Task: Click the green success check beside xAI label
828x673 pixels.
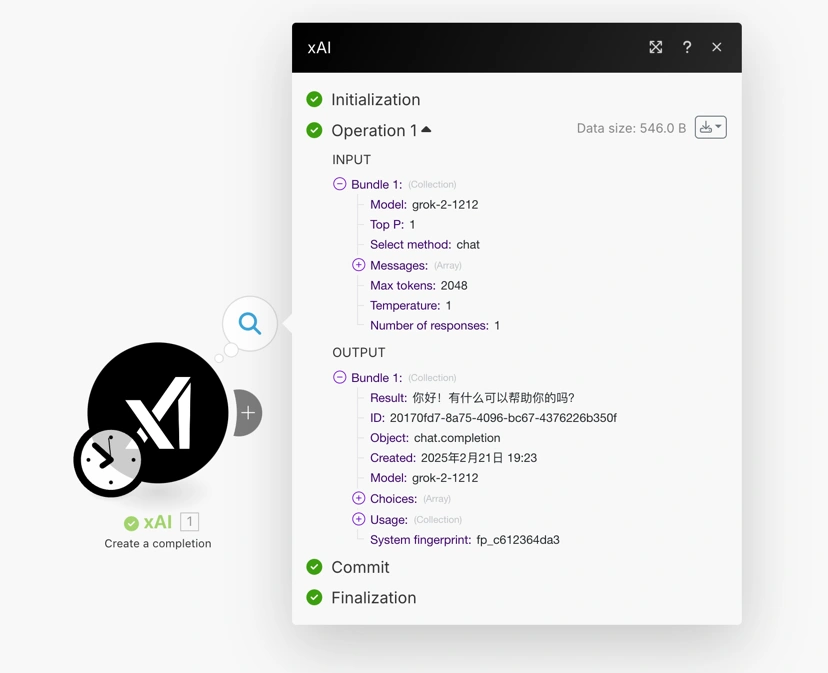Action: (131, 523)
